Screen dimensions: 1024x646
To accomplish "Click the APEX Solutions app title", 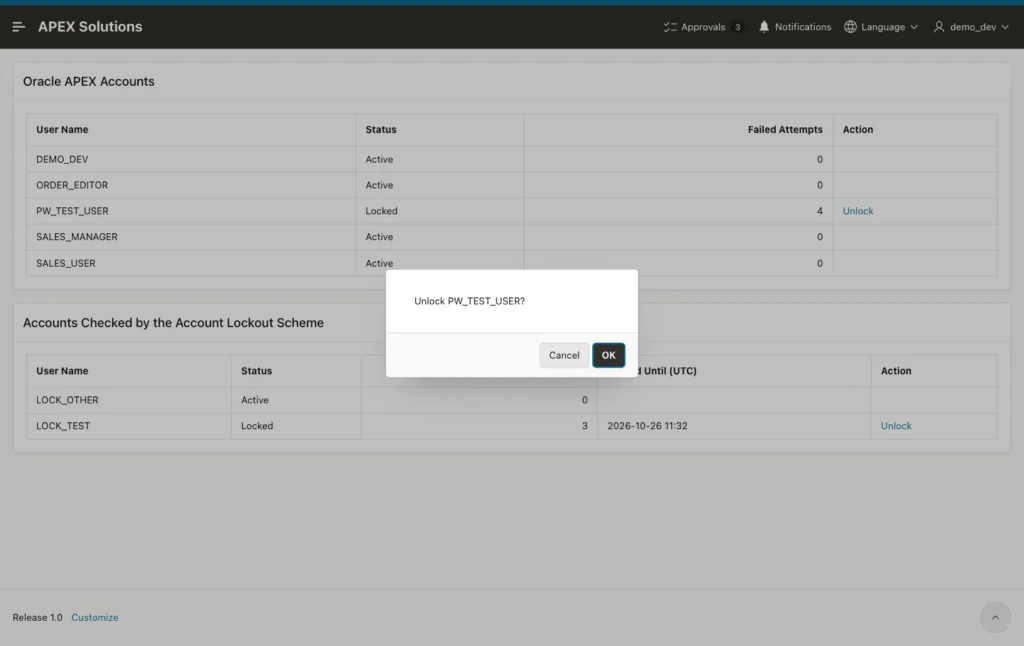I will click(90, 27).
